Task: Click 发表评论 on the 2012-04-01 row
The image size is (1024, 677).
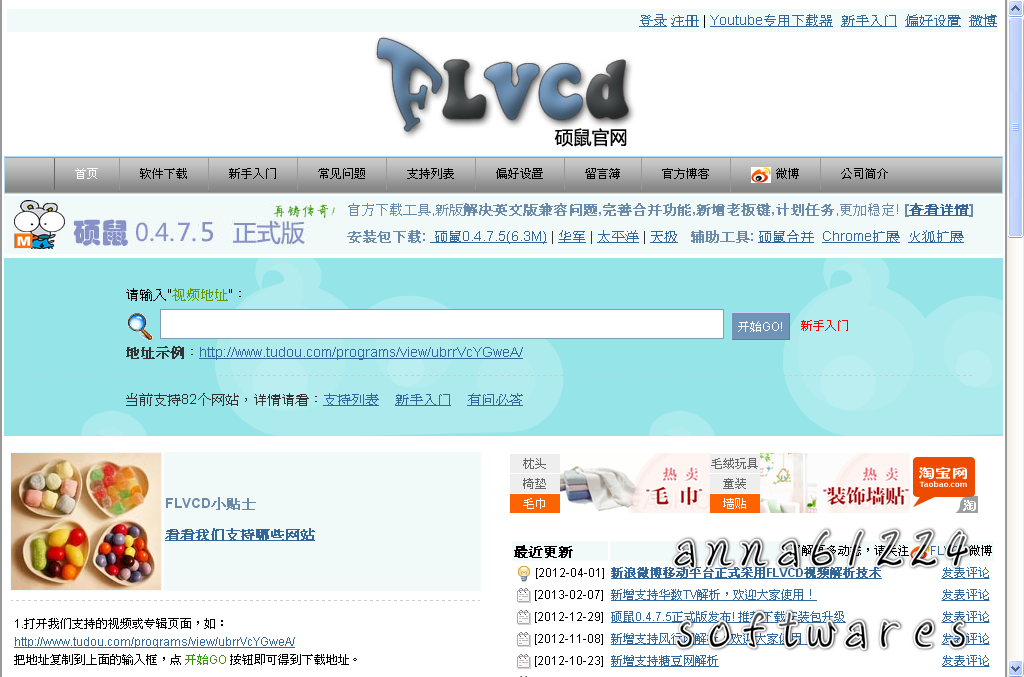Action: (x=965, y=573)
